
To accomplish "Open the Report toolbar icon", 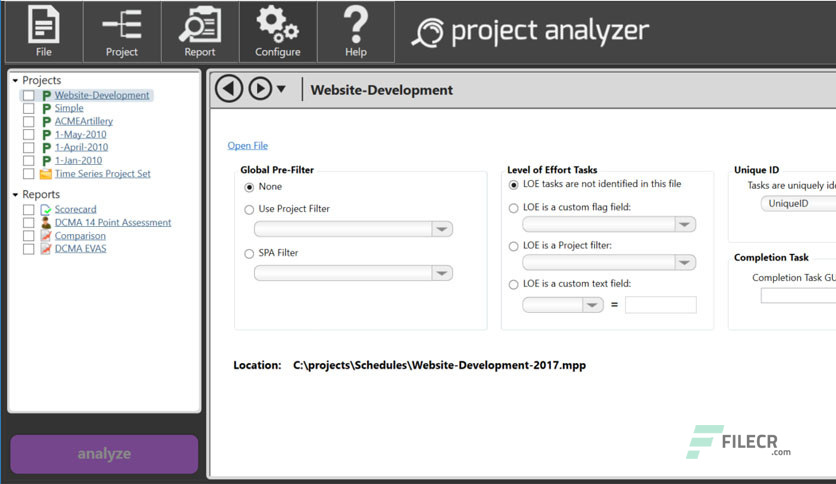I will click(199, 24).
